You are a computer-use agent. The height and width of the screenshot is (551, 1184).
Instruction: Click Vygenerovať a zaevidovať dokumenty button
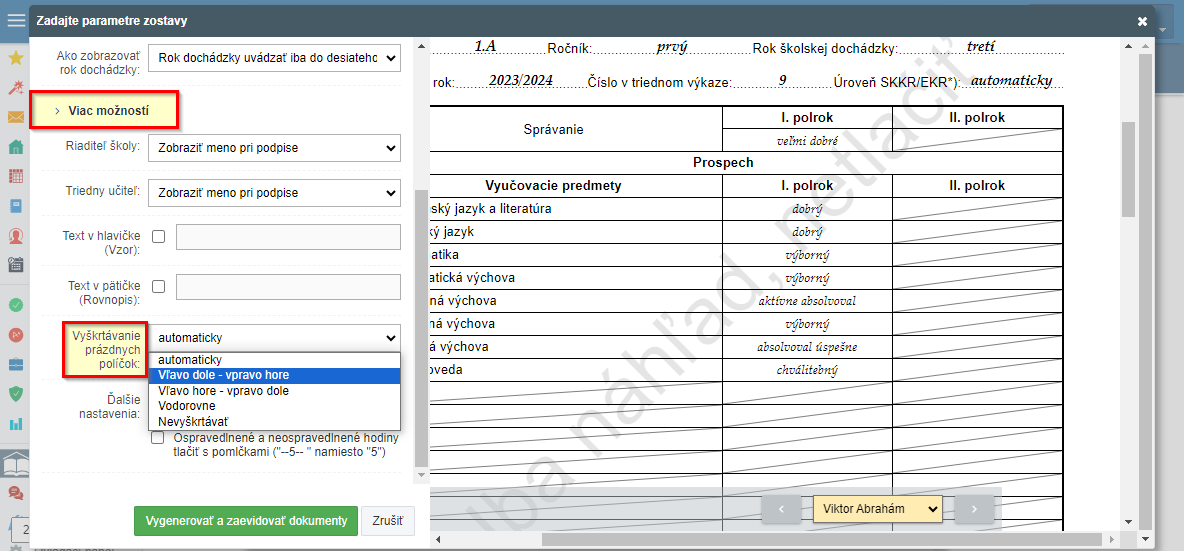pyautogui.click(x=246, y=521)
